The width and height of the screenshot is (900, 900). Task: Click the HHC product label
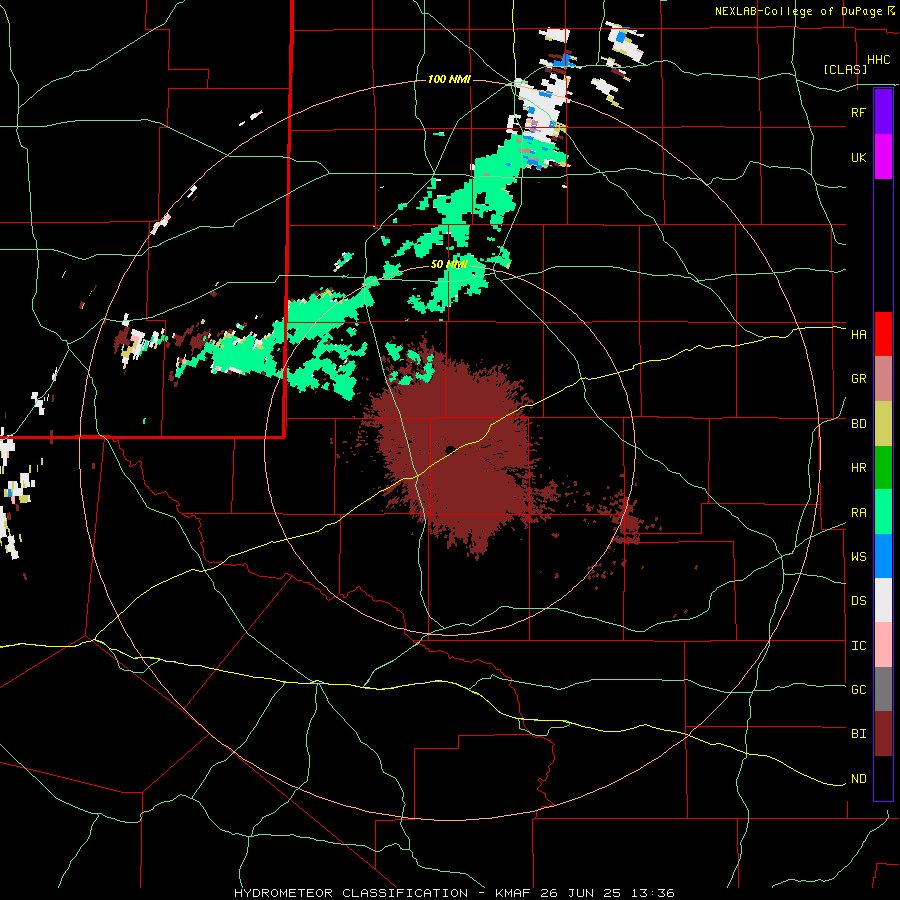[x=878, y=60]
